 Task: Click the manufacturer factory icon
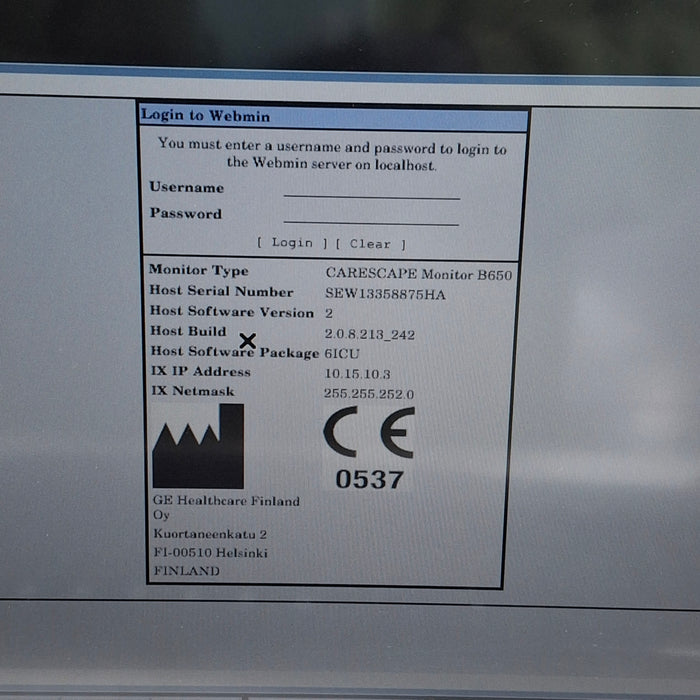(197, 446)
